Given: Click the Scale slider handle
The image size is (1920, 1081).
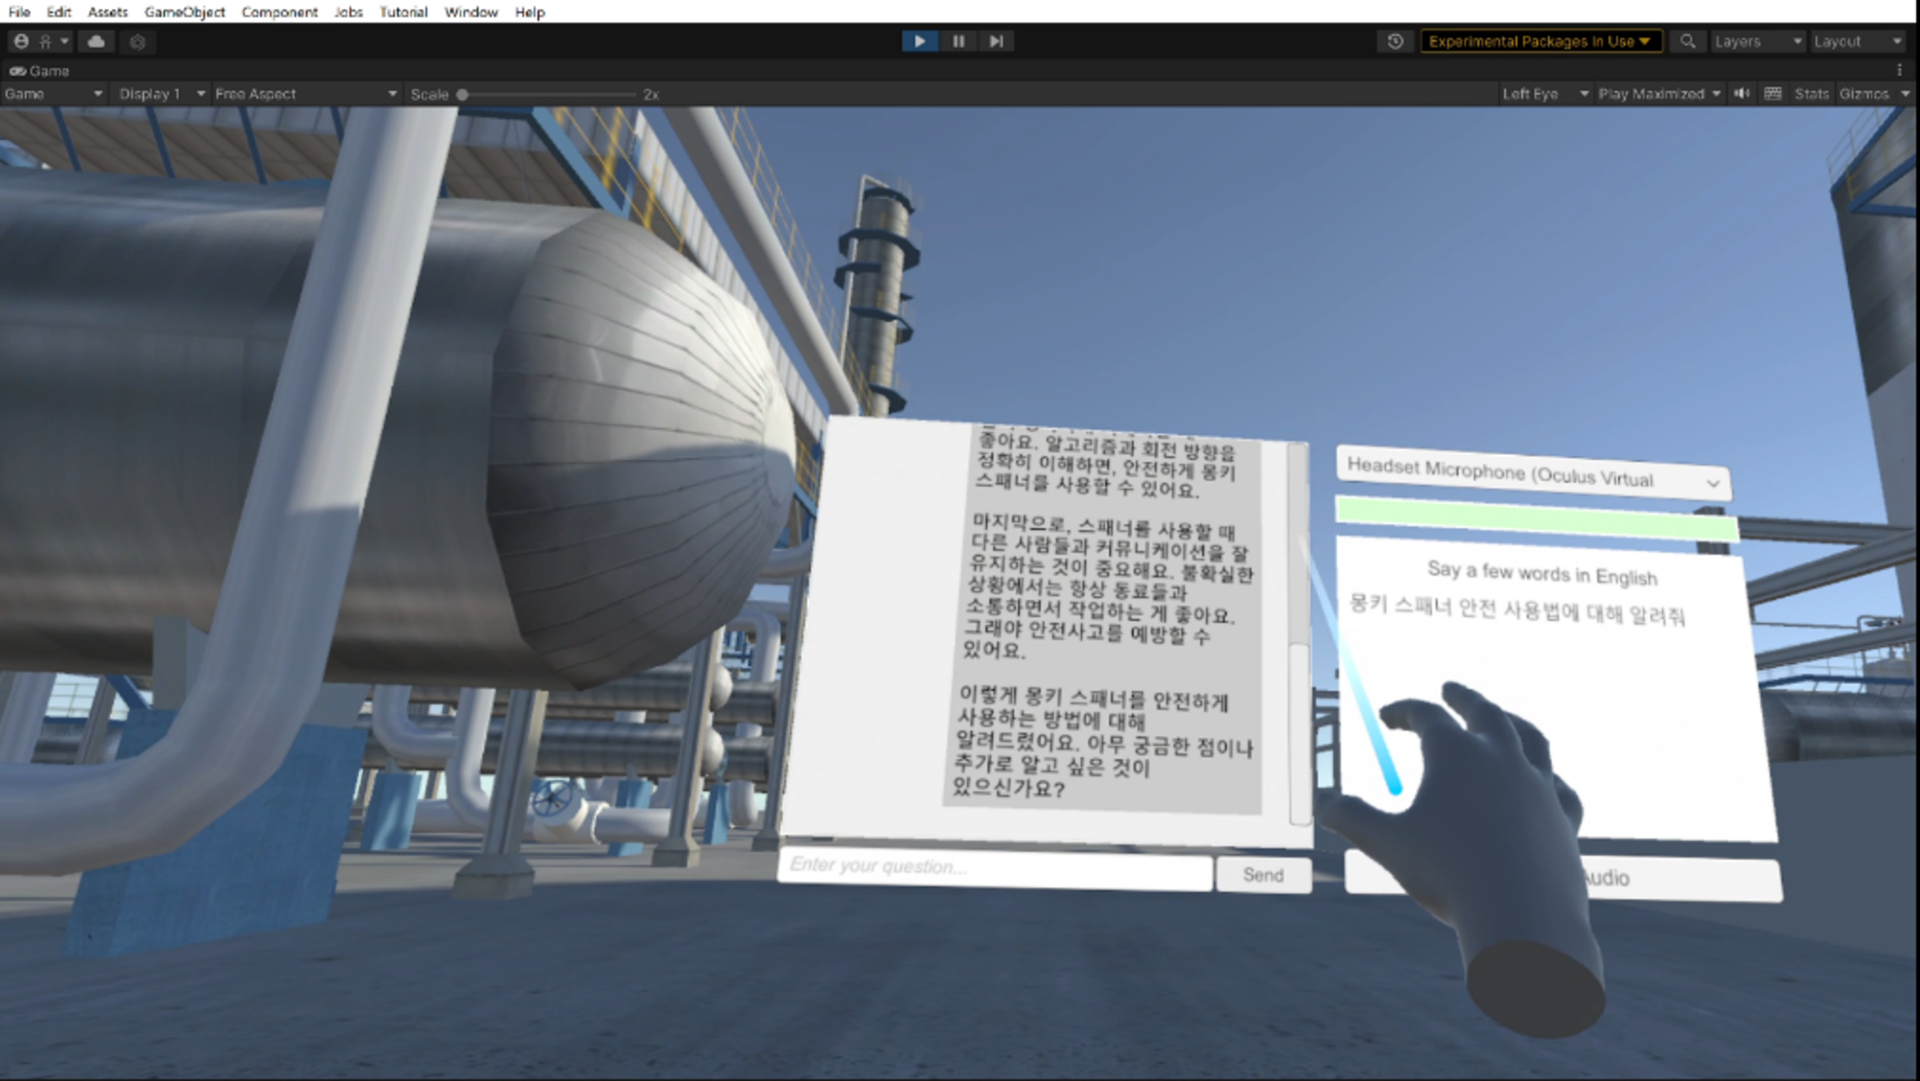Looking at the screenshot, I should point(462,94).
